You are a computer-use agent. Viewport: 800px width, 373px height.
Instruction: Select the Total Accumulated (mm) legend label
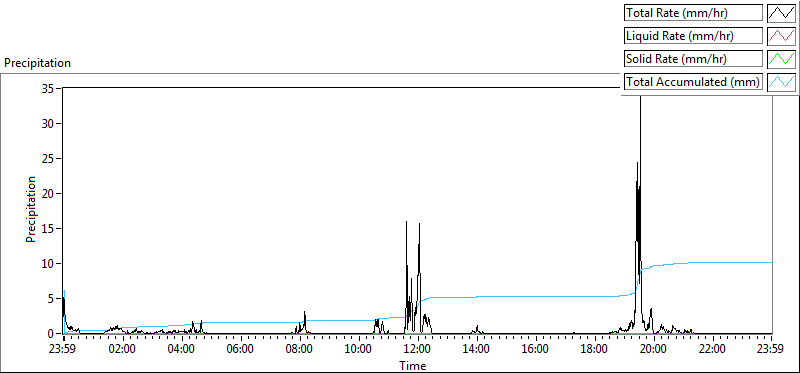click(x=693, y=82)
